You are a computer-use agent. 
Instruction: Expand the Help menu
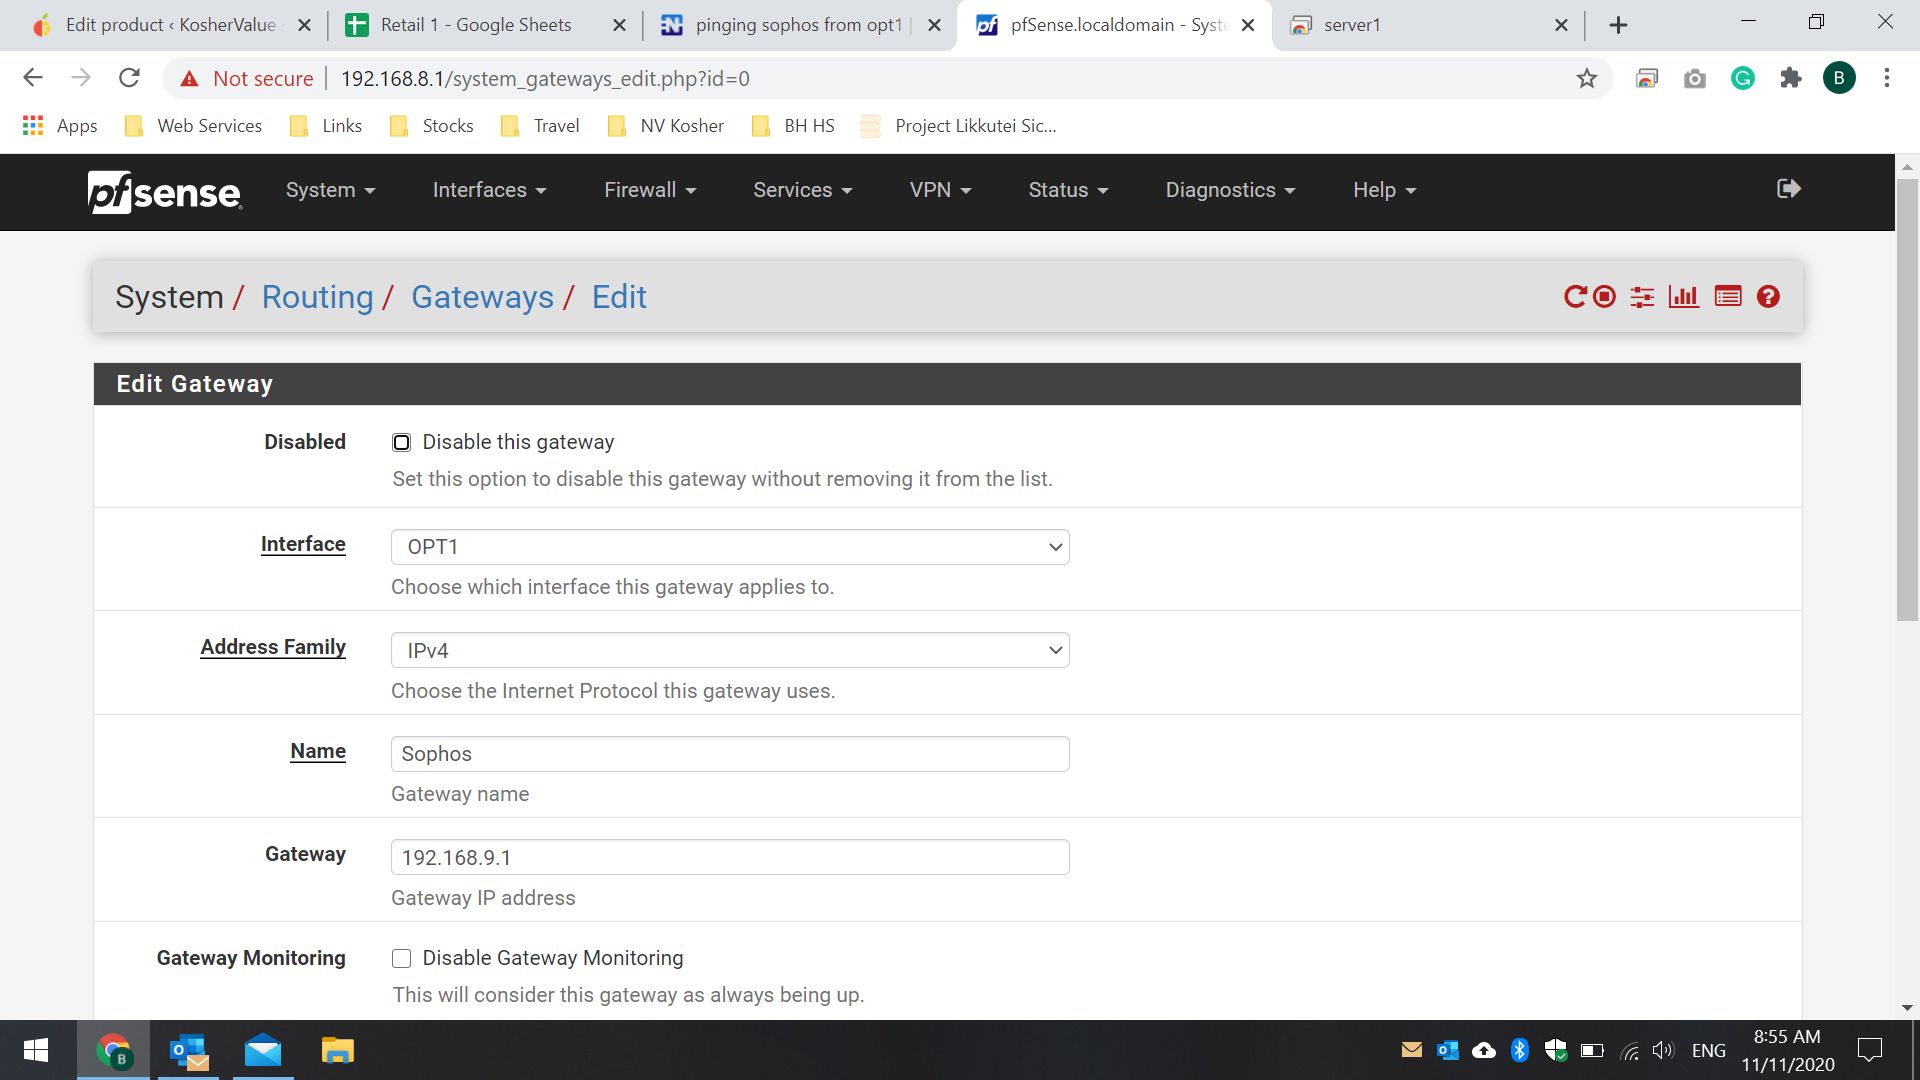tap(1384, 190)
